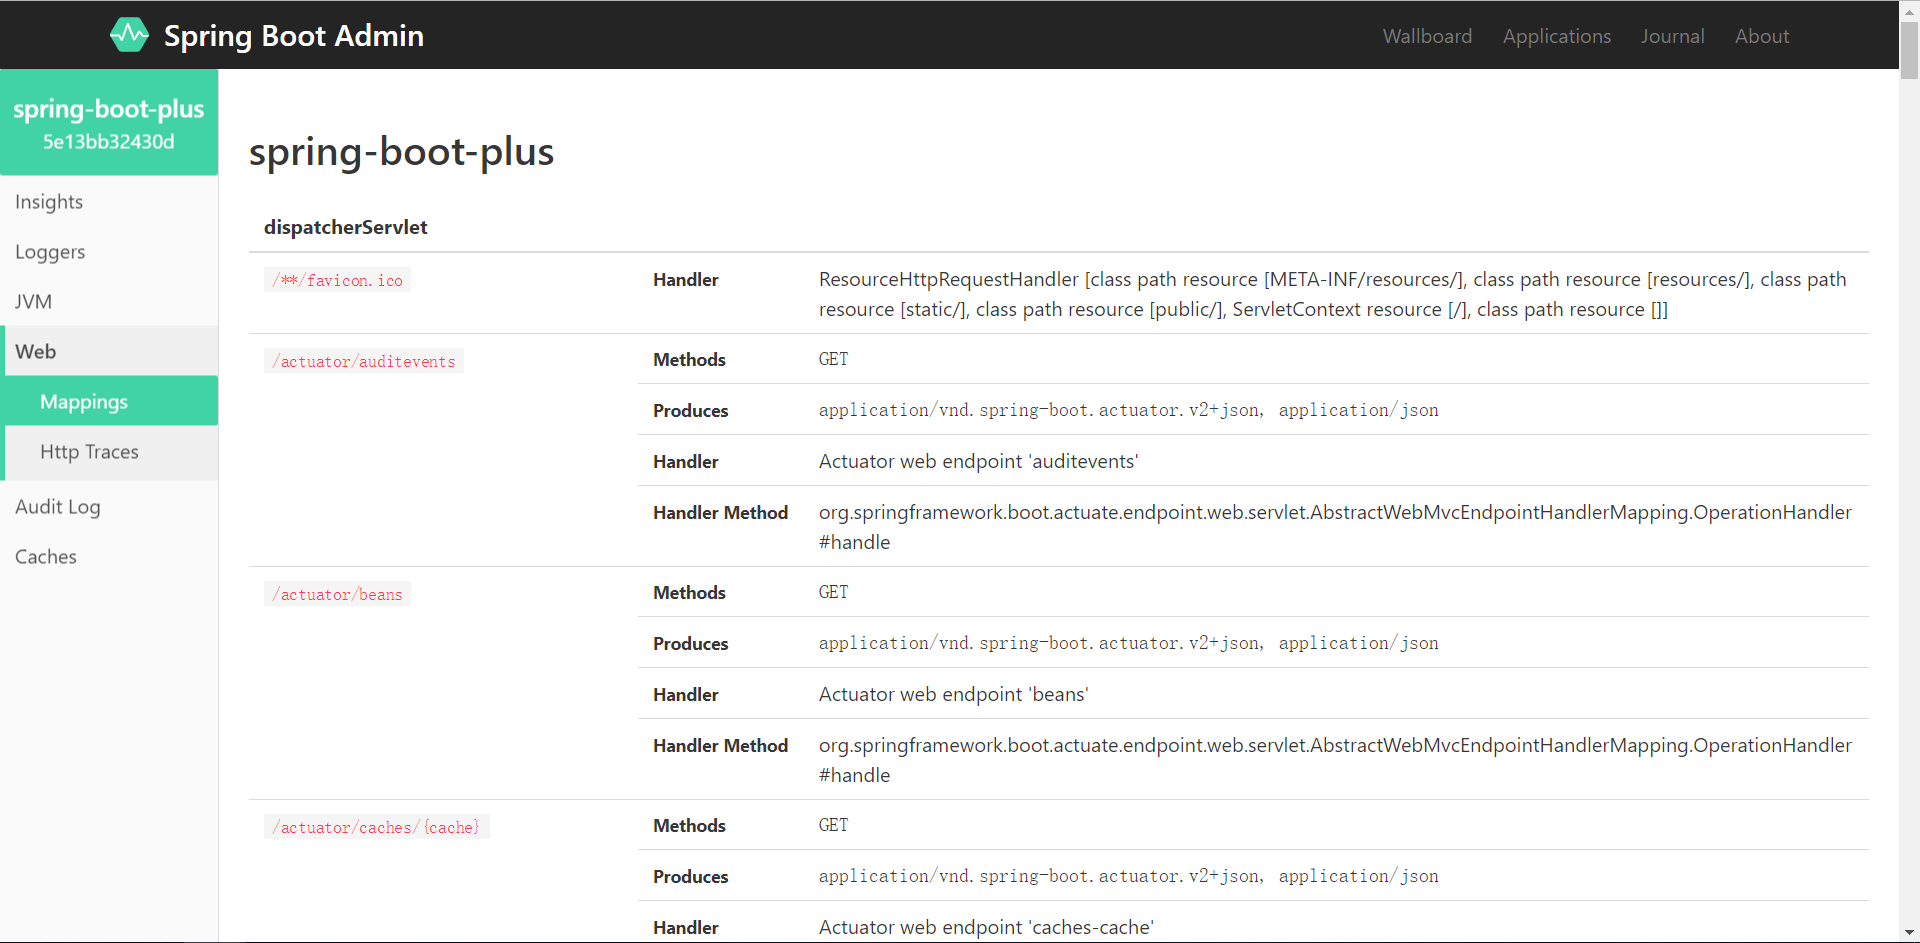
Task: Click the Produces value for /actuator/beans
Action: coord(1128,643)
